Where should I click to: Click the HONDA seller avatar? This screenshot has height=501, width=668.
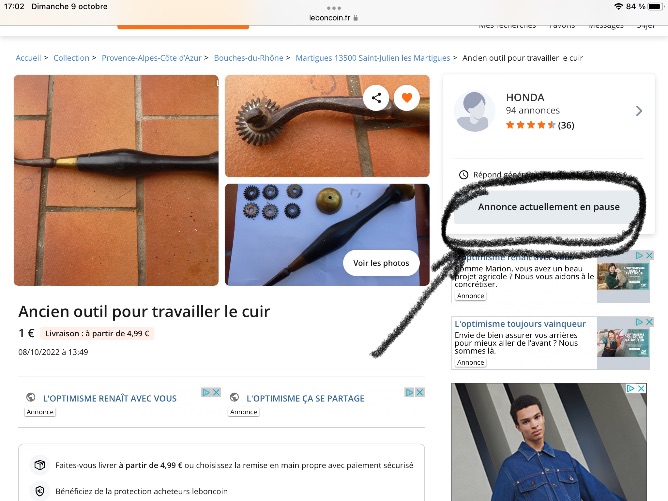(x=474, y=111)
